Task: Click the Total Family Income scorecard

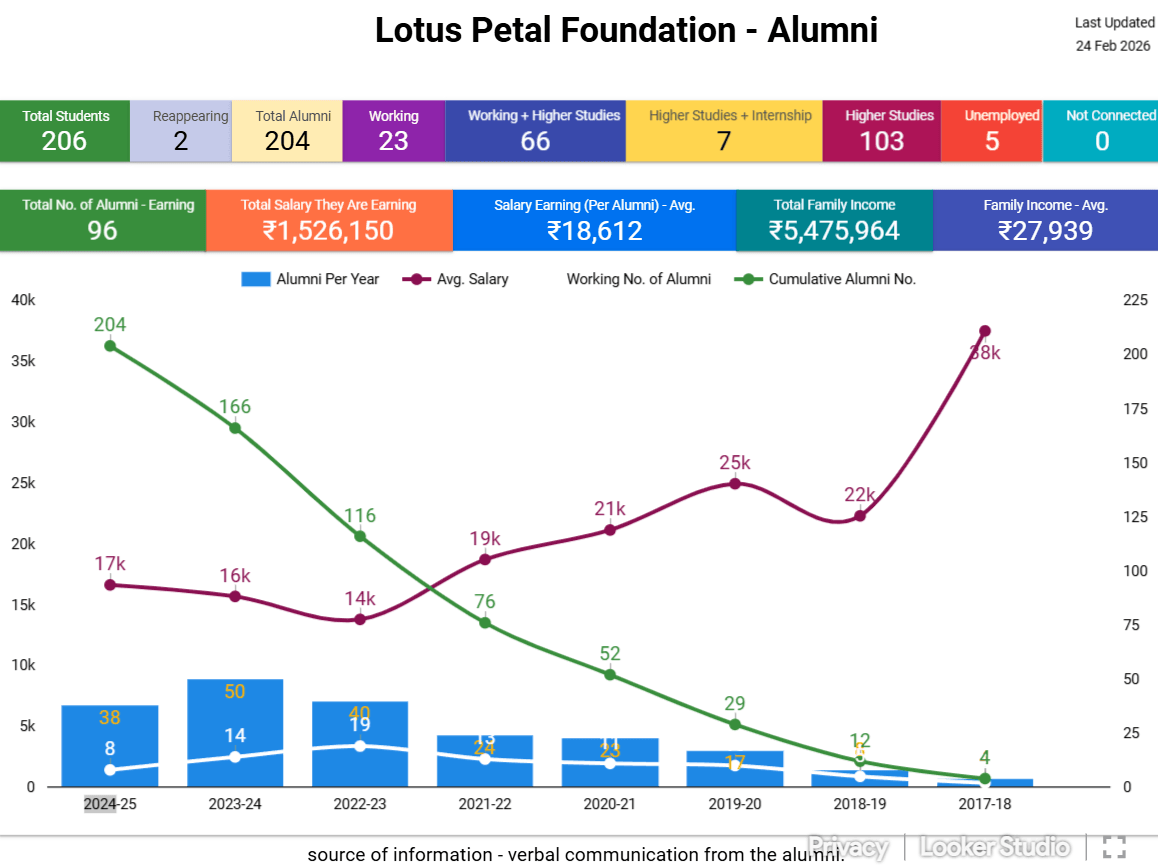Action: [835, 221]
